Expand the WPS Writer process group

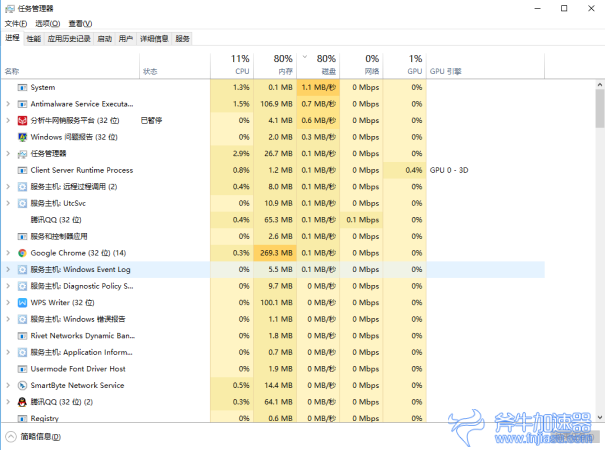(8, 303)
